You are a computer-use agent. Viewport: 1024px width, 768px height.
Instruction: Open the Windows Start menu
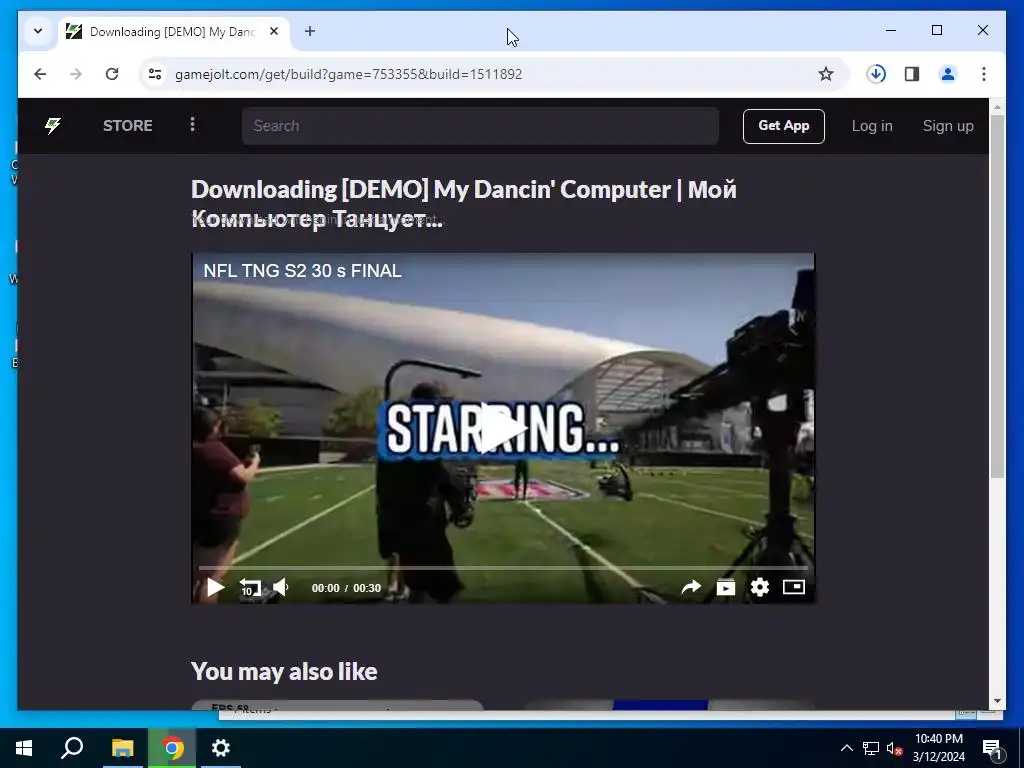(x=24, y=748)
